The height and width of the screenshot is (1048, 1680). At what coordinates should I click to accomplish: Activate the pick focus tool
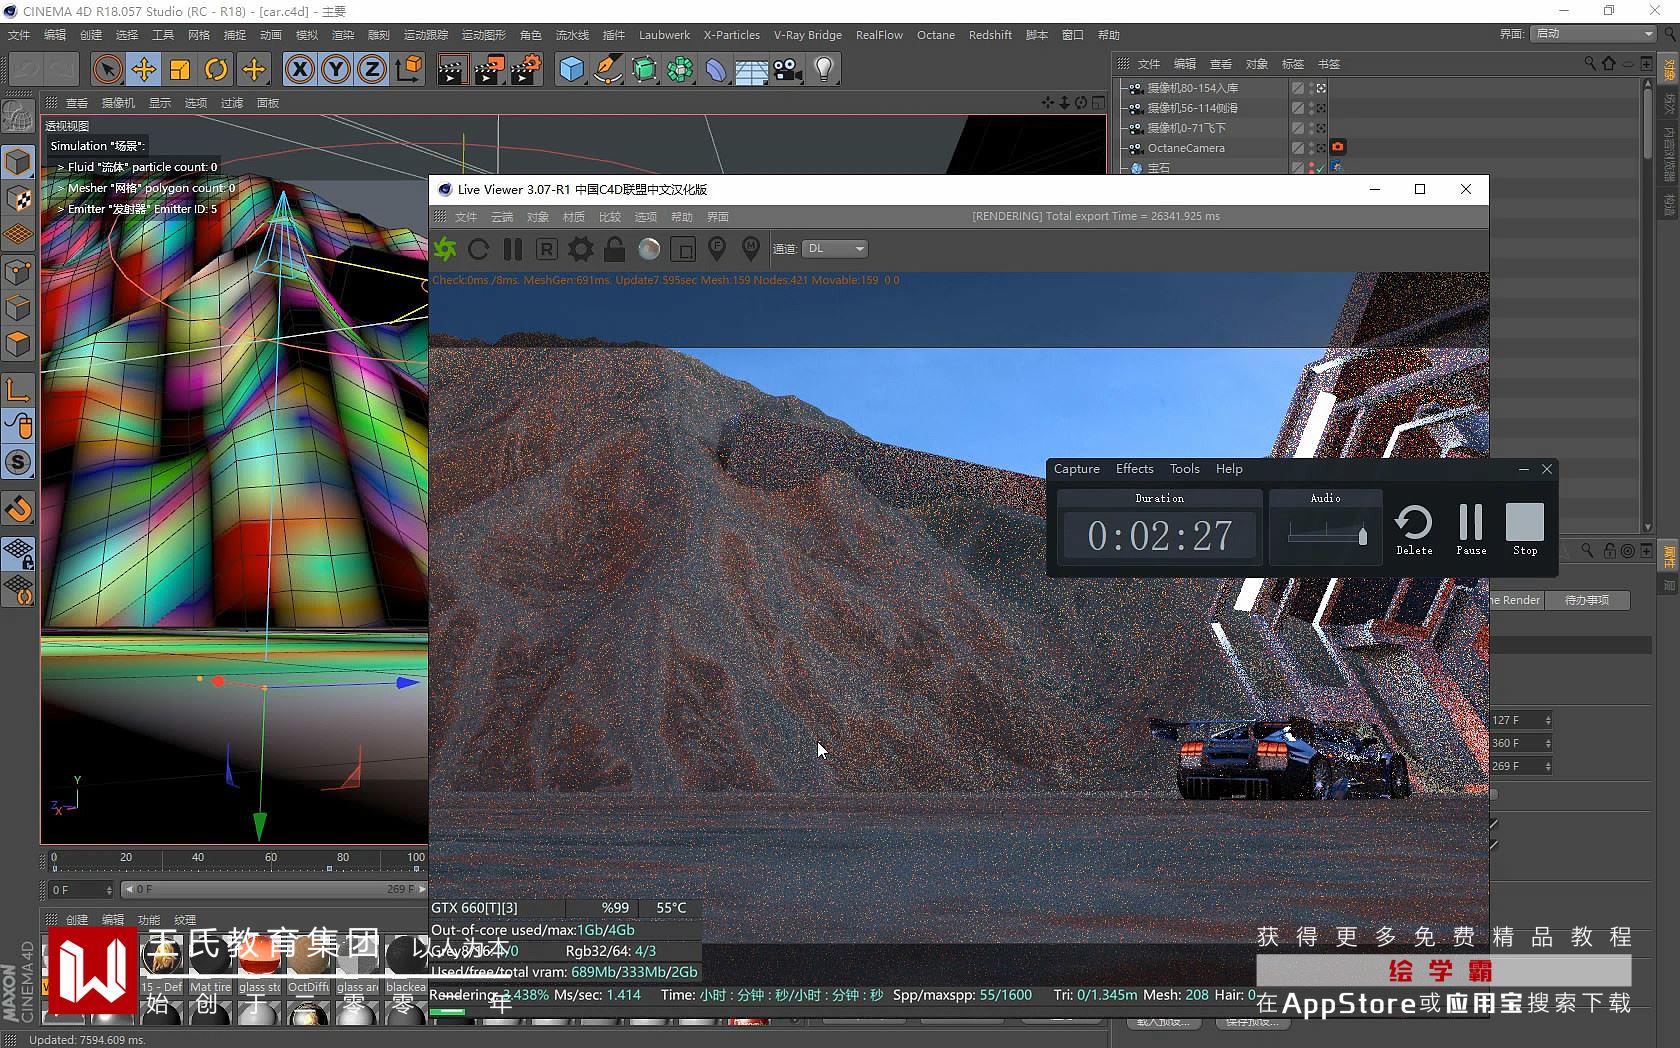(x=717, y=249)
